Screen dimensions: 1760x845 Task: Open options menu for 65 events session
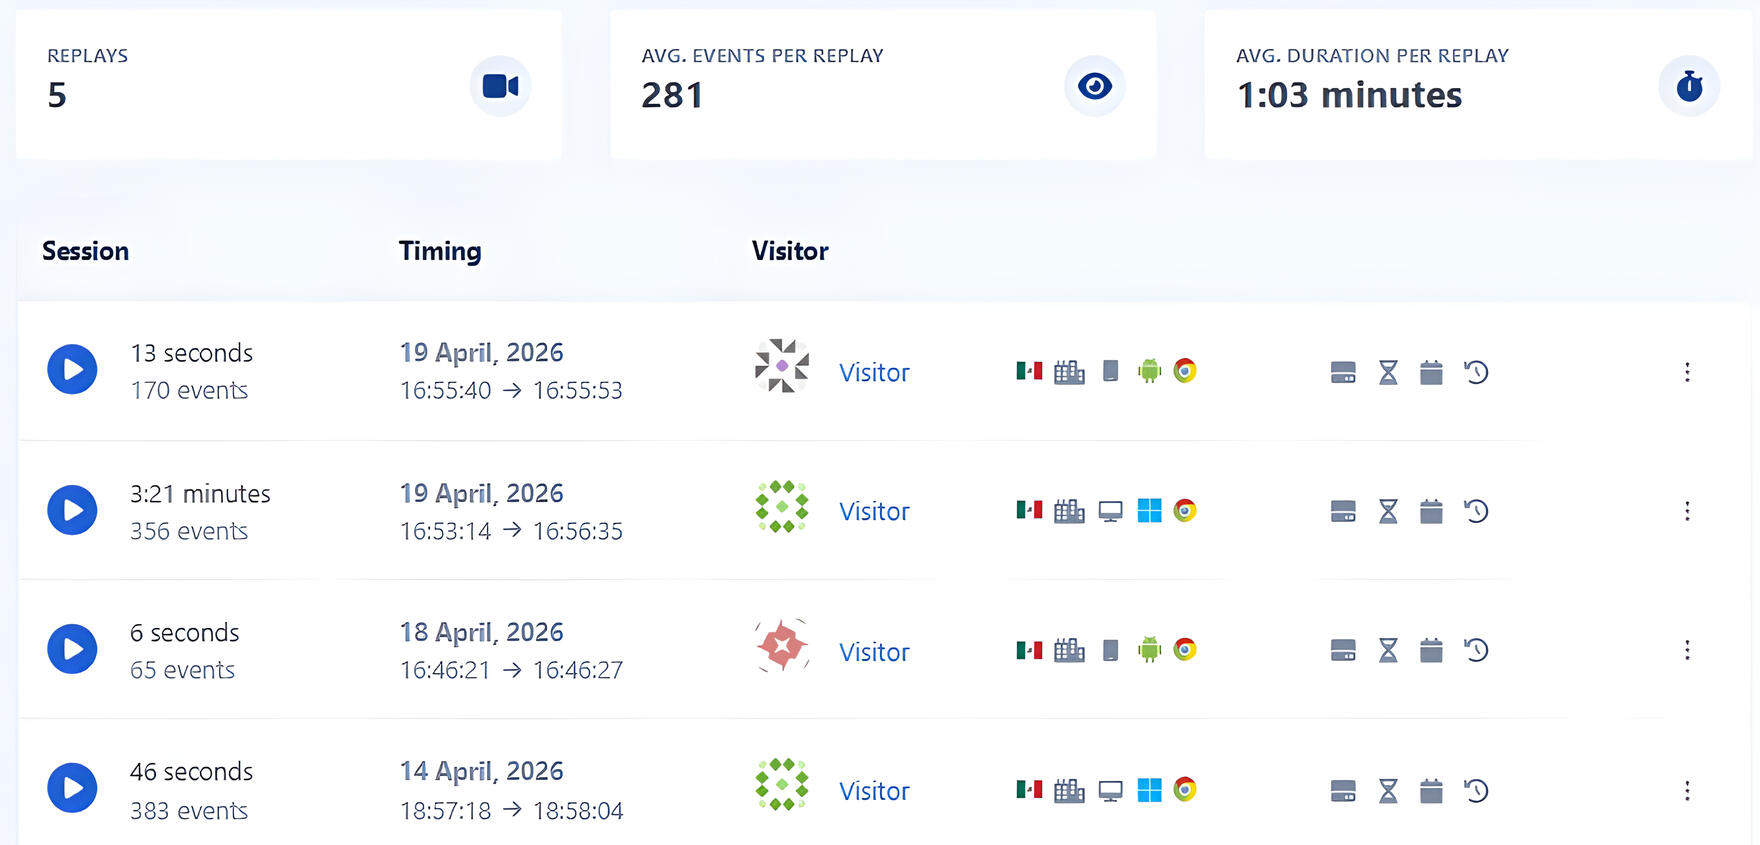click(x=1687, y=650)
